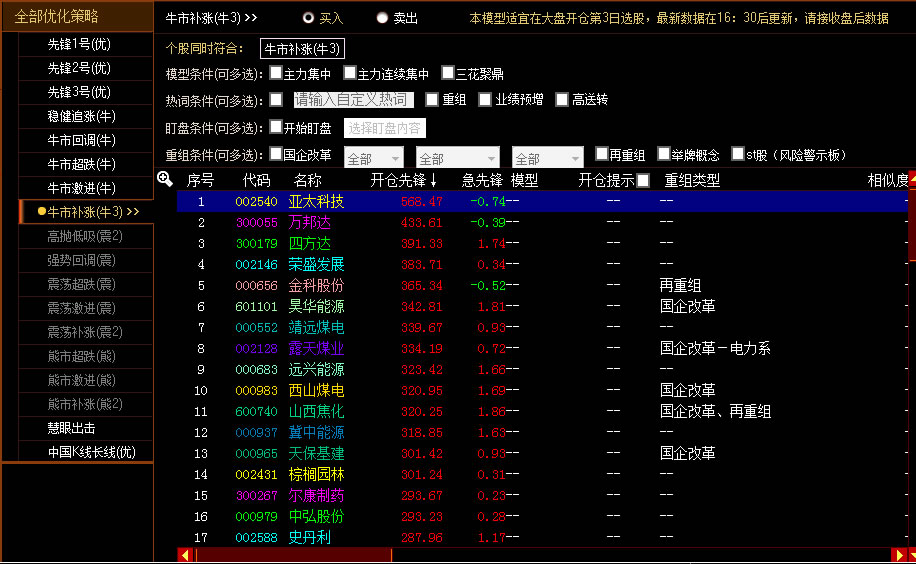Click the left arrow of the horizontal scrollbar
Viewport: 916px width, 564px height.
click(183, 554)
